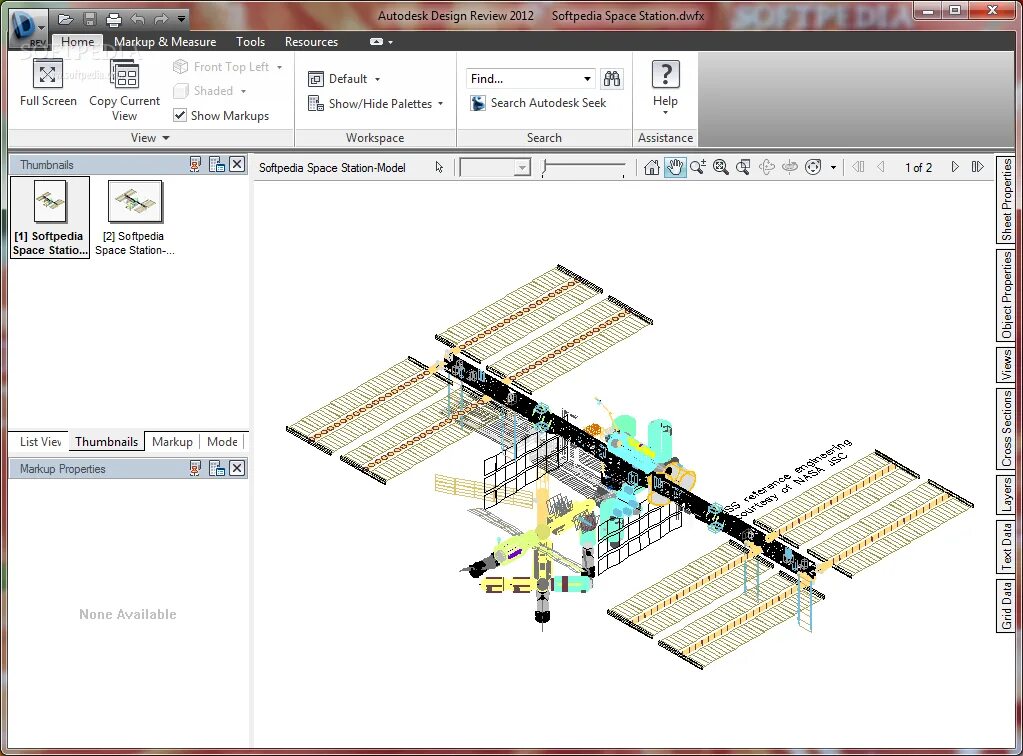Open the Layers side tab
The image size is (1023, 756).
click(1006, 494)
